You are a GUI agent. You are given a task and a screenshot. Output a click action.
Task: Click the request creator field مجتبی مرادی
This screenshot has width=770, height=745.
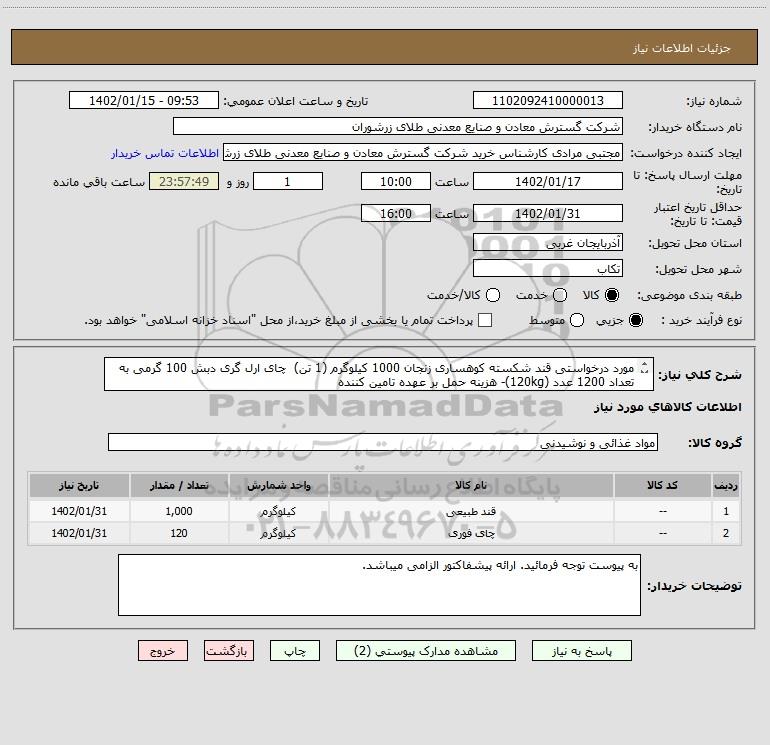coord(423,153)
